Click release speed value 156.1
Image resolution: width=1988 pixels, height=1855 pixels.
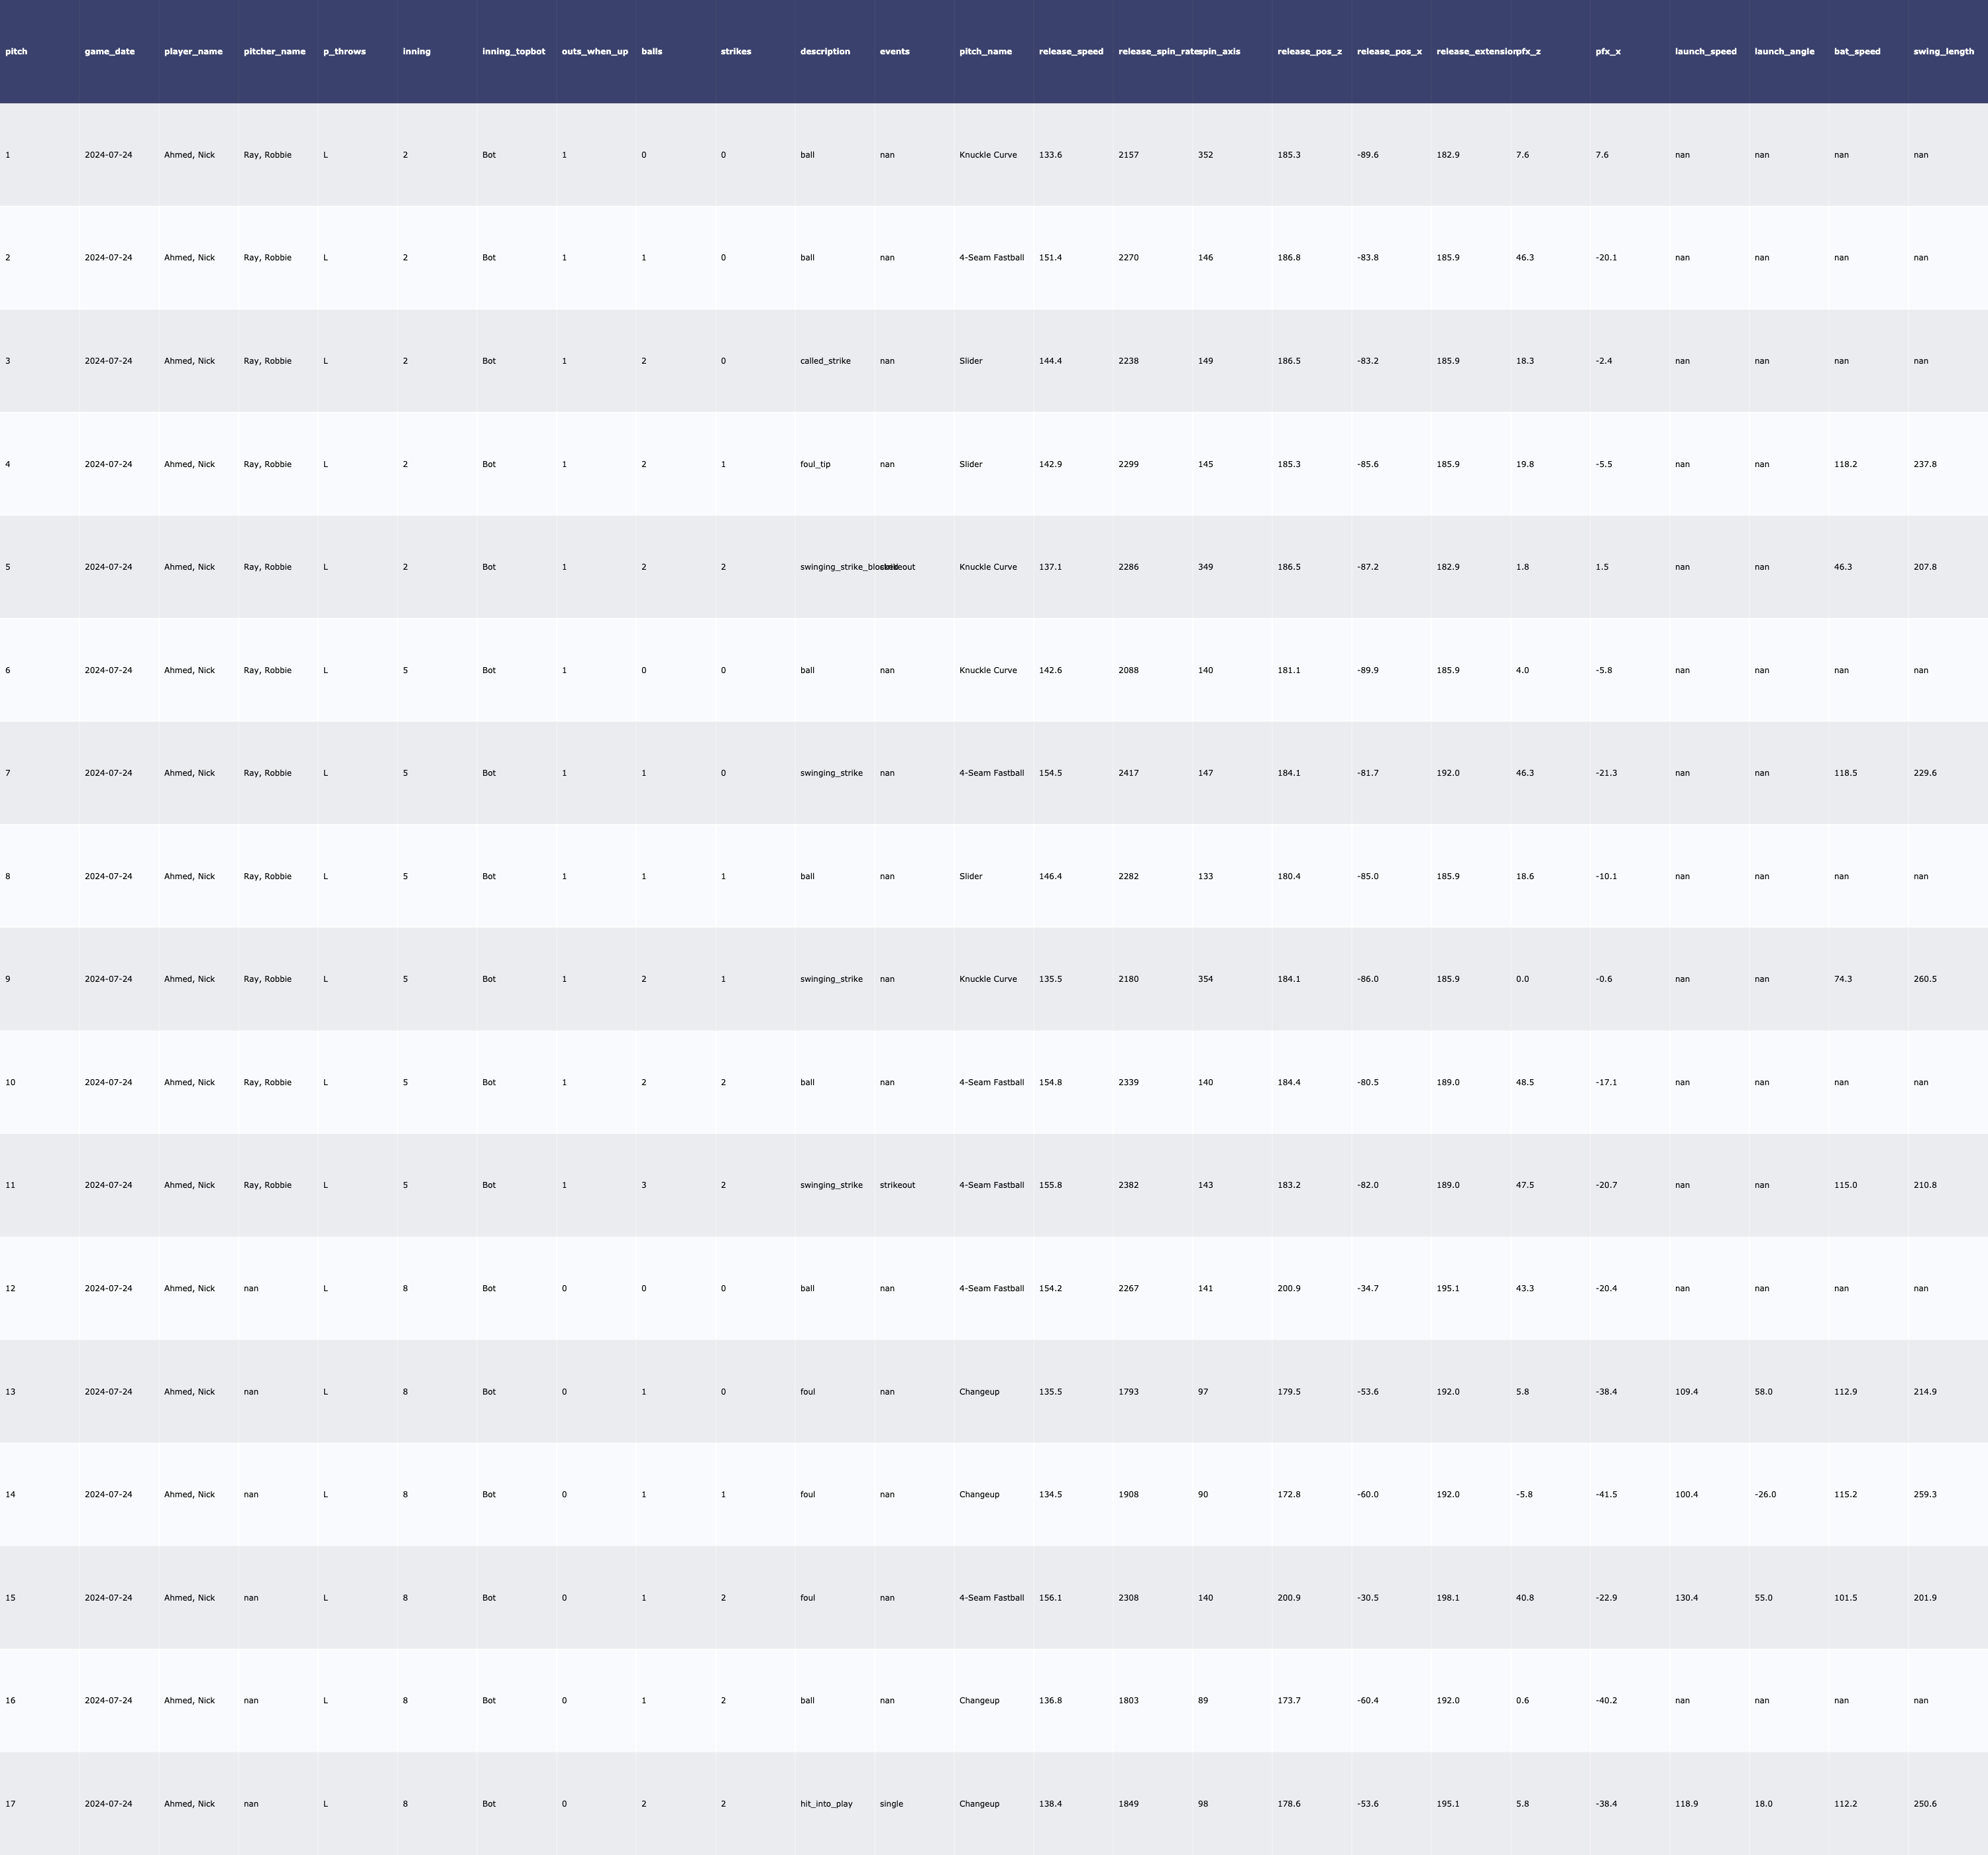[x=1050, y=1597]
